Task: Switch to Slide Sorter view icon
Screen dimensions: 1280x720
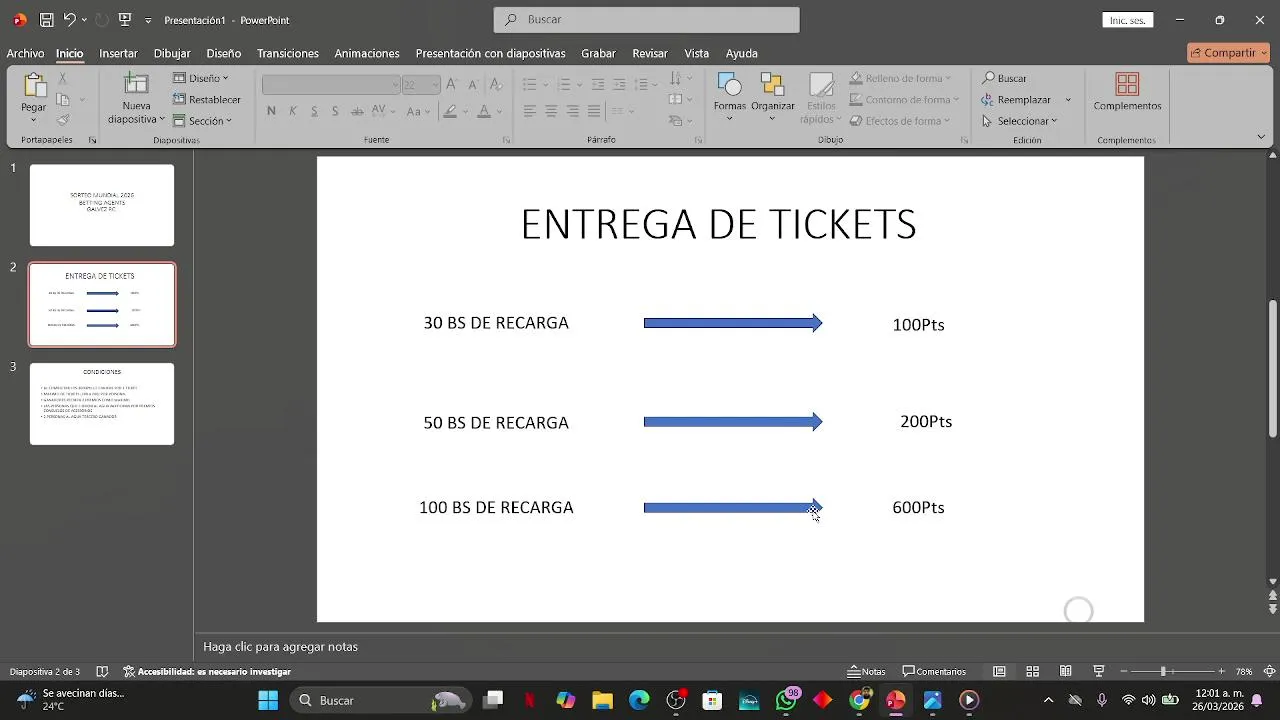Action: pos(1033,671)
